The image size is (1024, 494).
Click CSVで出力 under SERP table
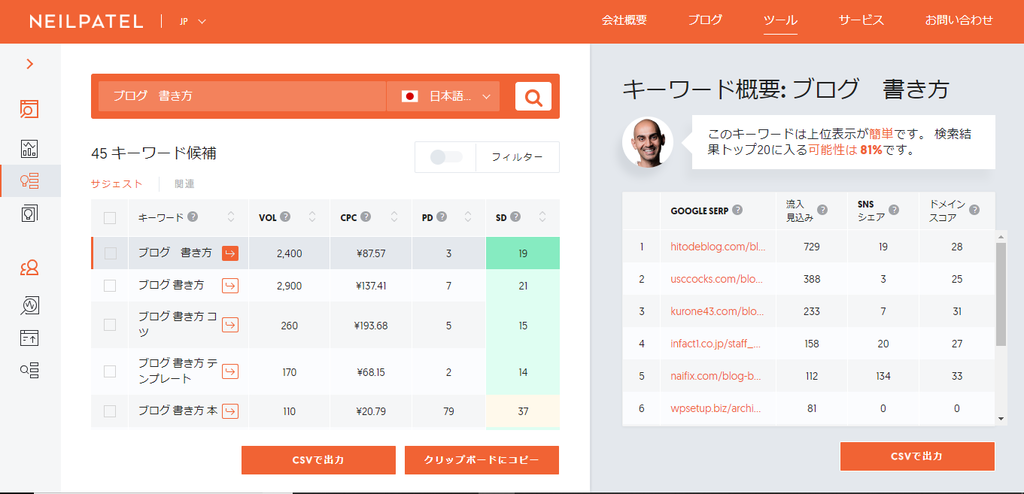[917, 456]
